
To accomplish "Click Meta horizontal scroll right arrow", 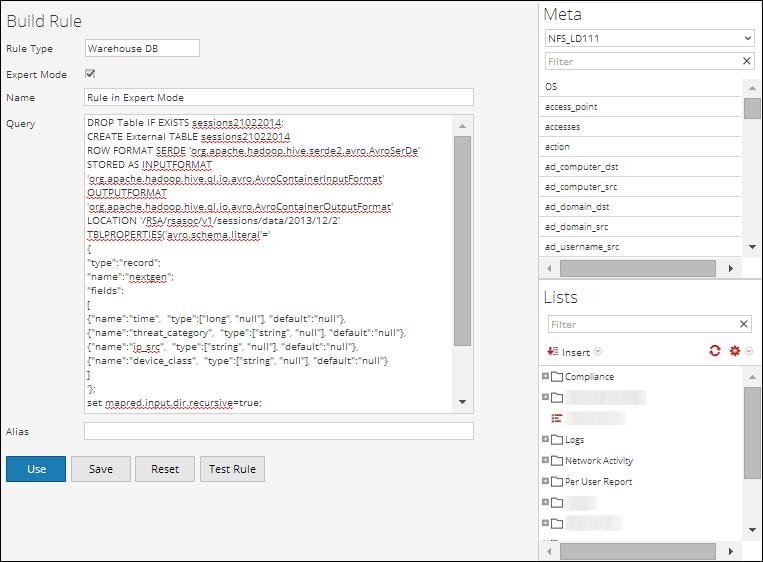I will point(730,269).
